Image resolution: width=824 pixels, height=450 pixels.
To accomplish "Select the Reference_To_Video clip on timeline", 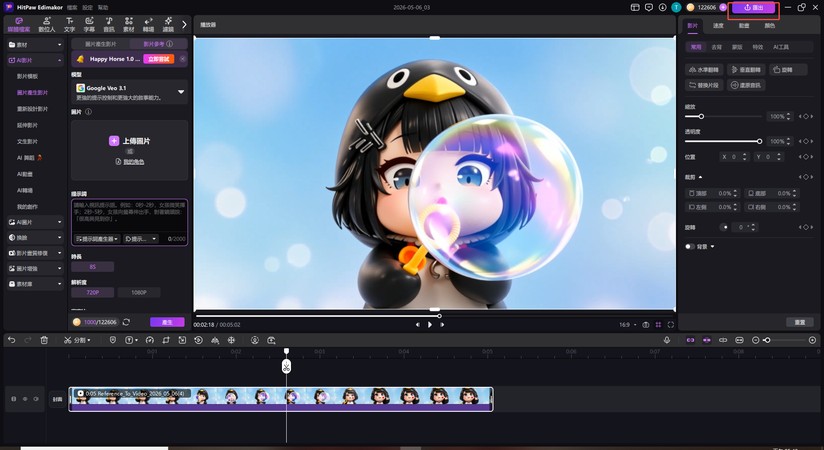I will (x=281, y=399).
